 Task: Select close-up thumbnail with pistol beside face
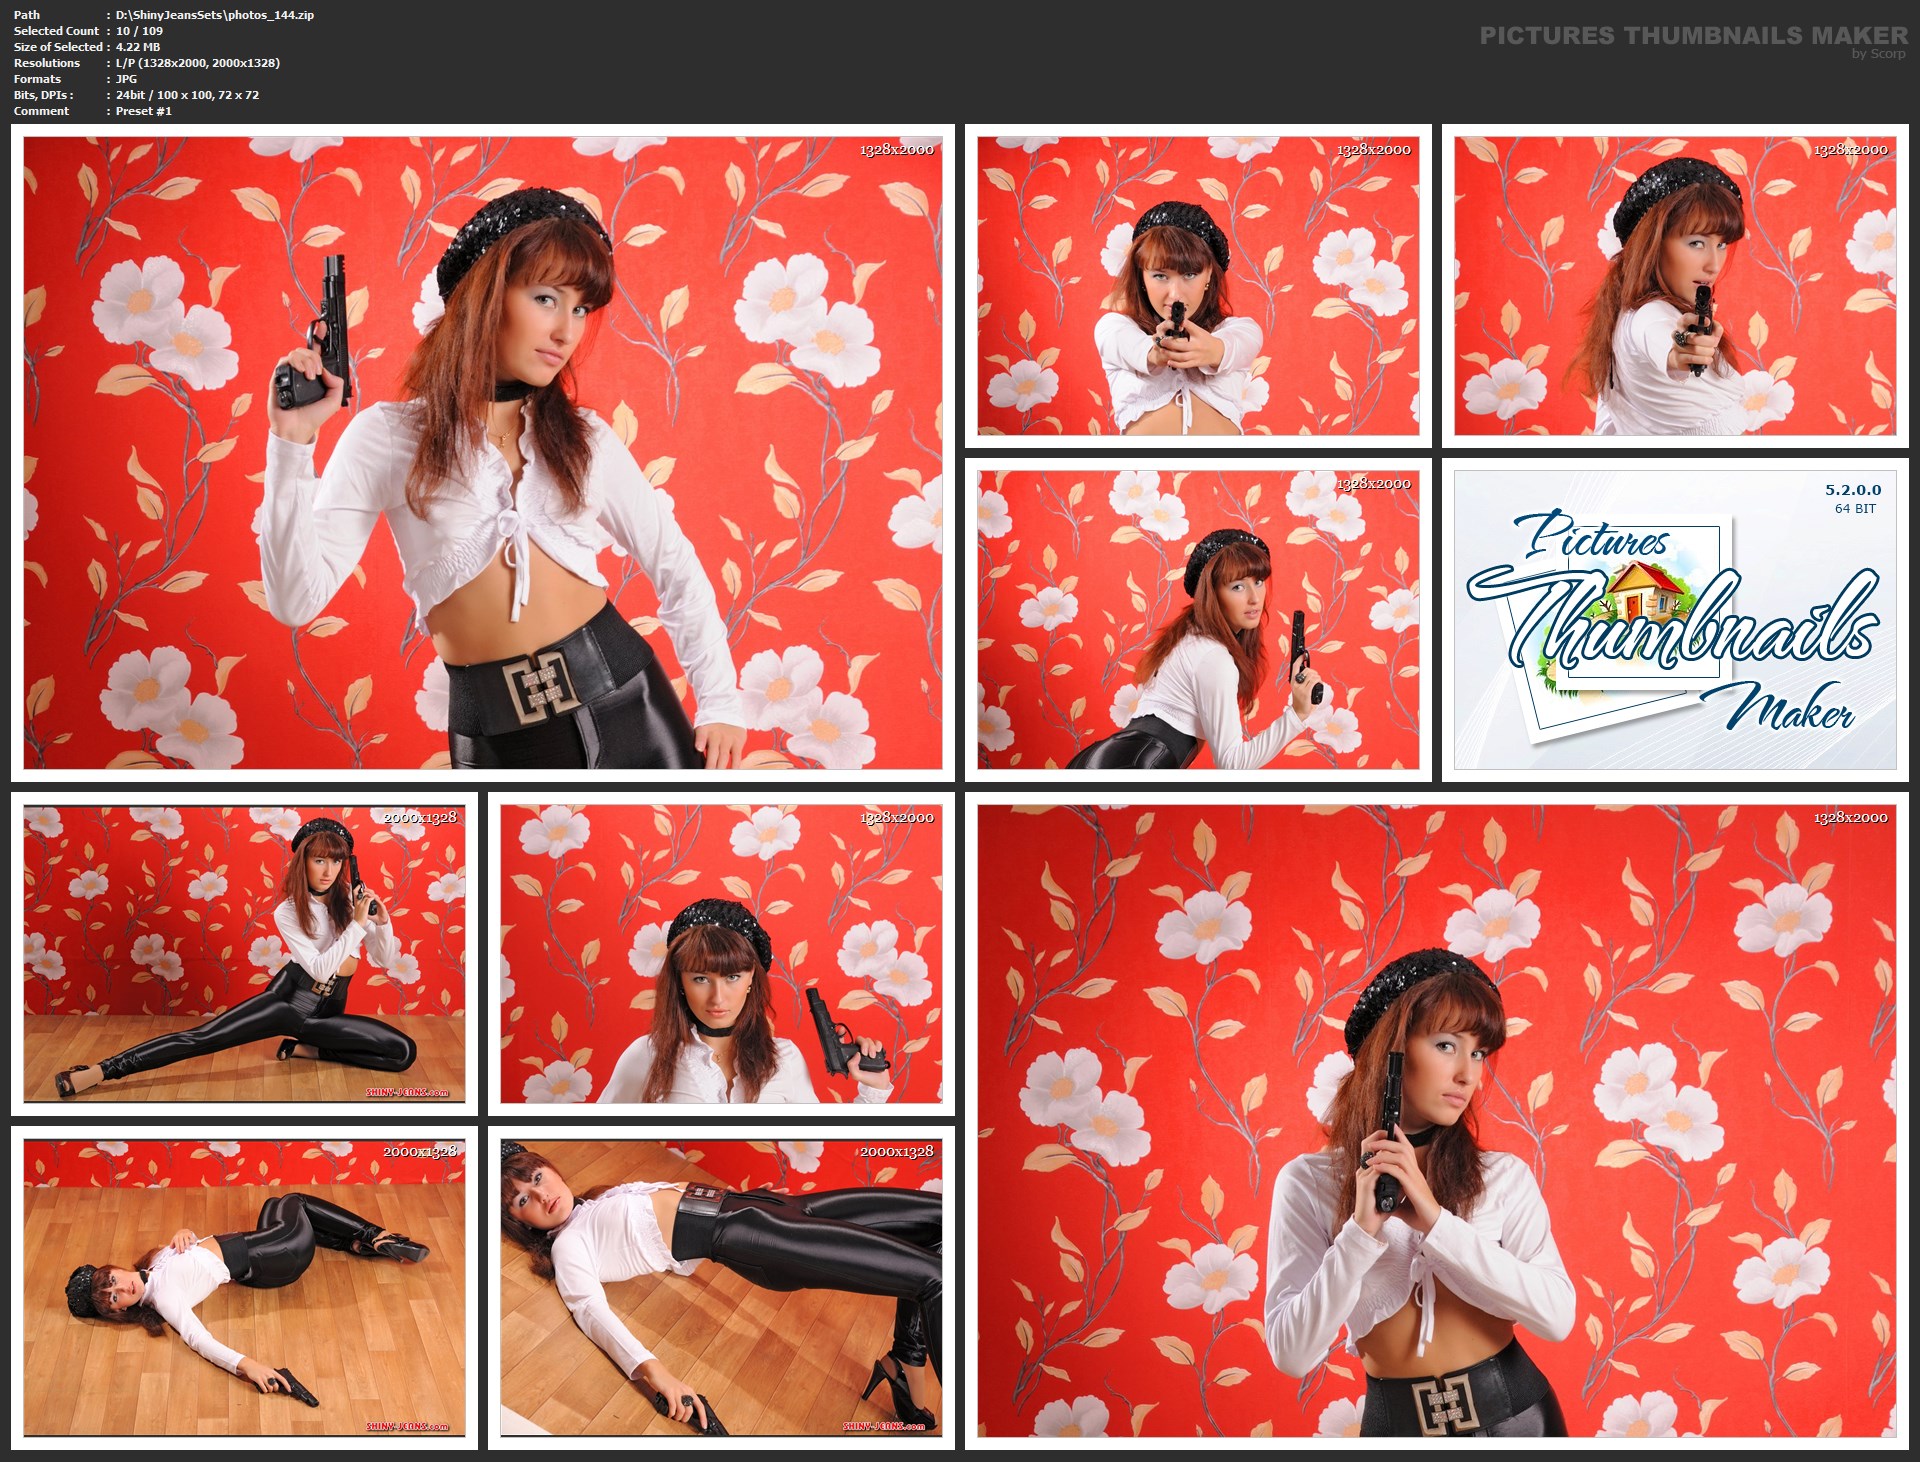pyautogui.click(x=721, y=954)
